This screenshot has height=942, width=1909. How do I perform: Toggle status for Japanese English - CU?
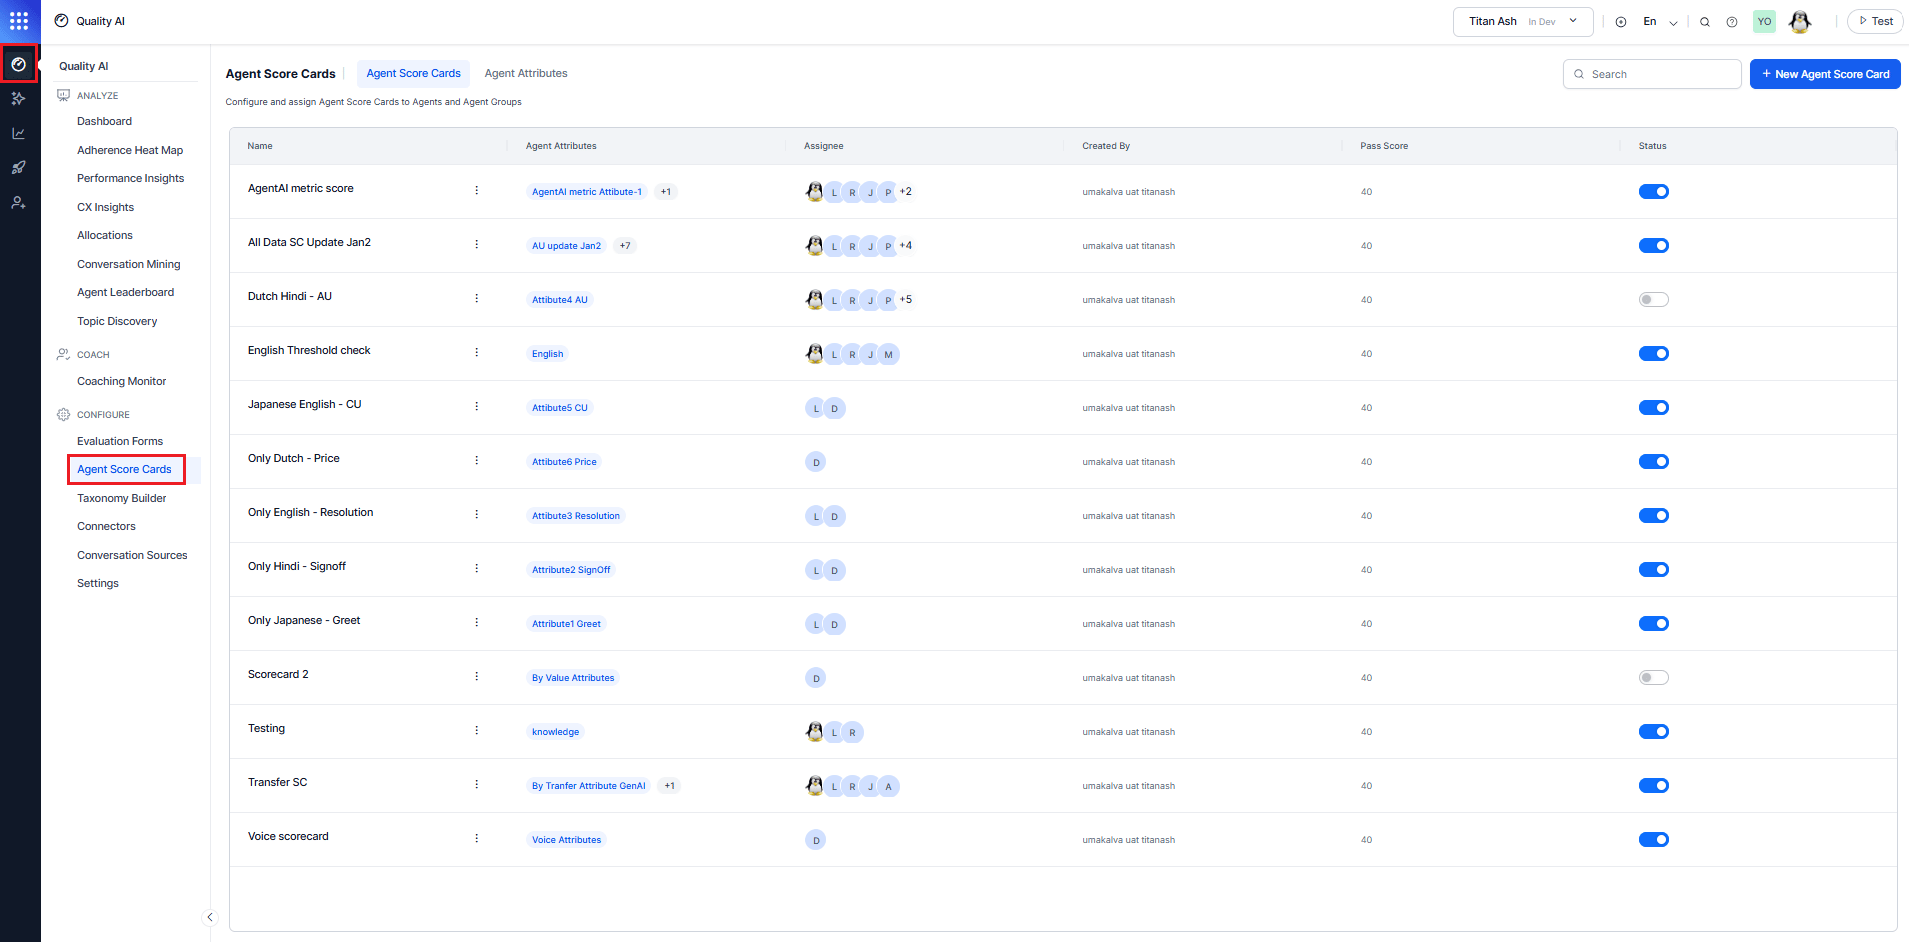point(1653,408)
